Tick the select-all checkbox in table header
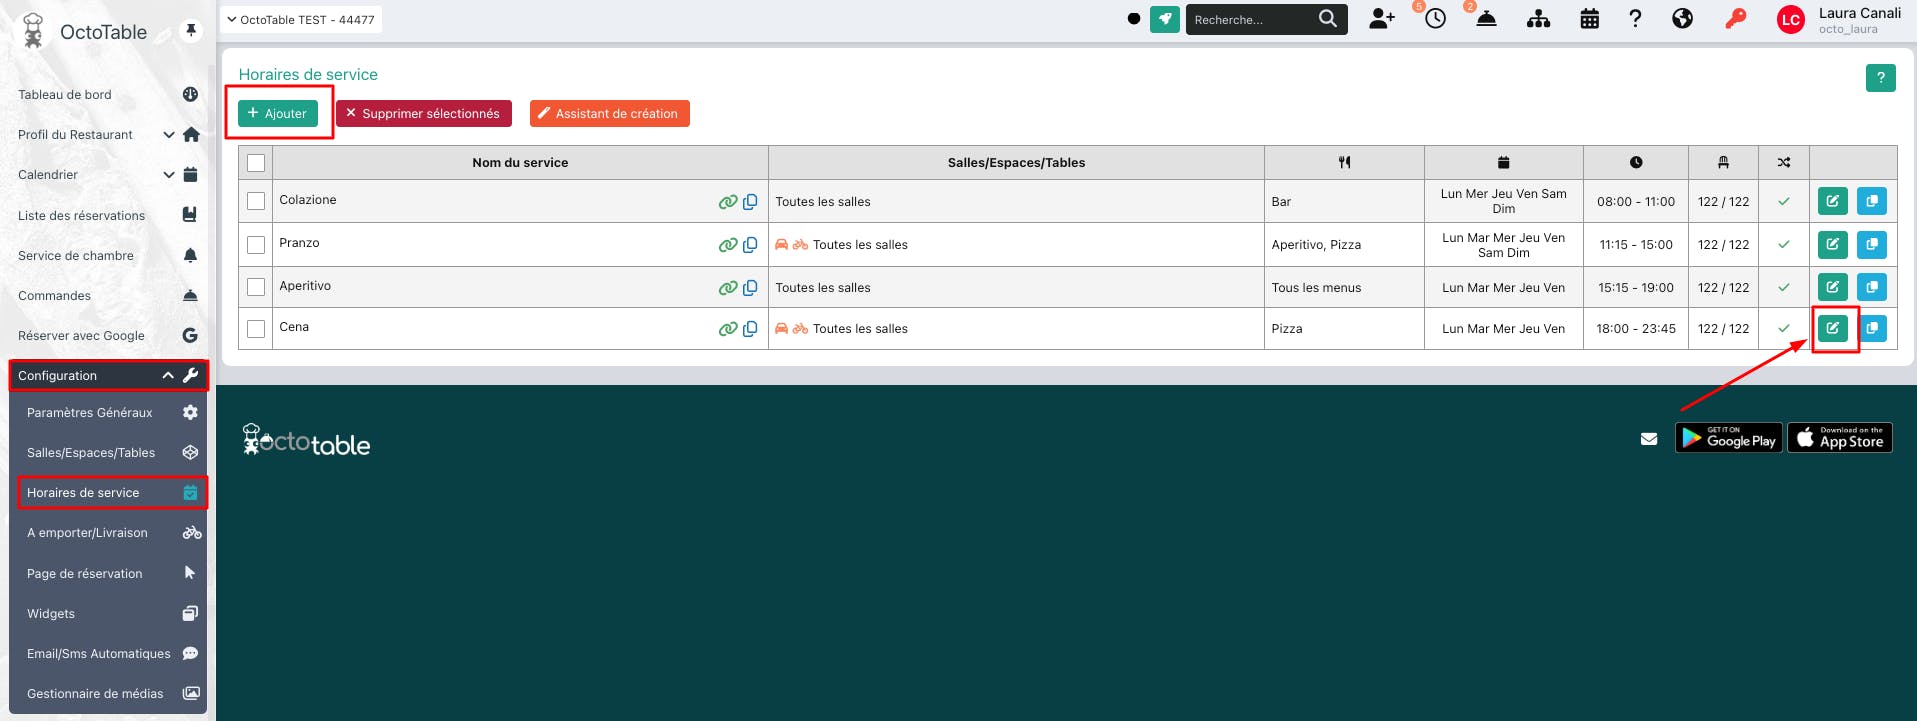The image size is (1917, 721). pyautogui.click(x=256, y=163)
